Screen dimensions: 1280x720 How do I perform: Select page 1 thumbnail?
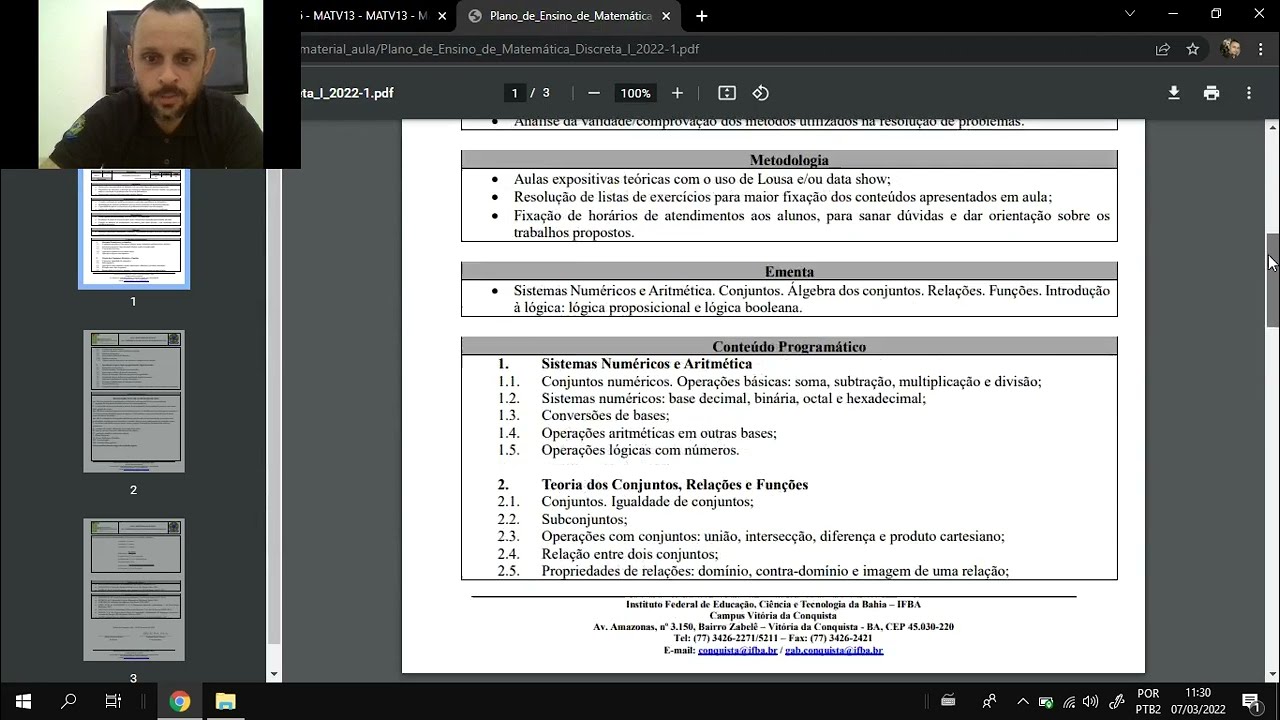pos(134,228)
